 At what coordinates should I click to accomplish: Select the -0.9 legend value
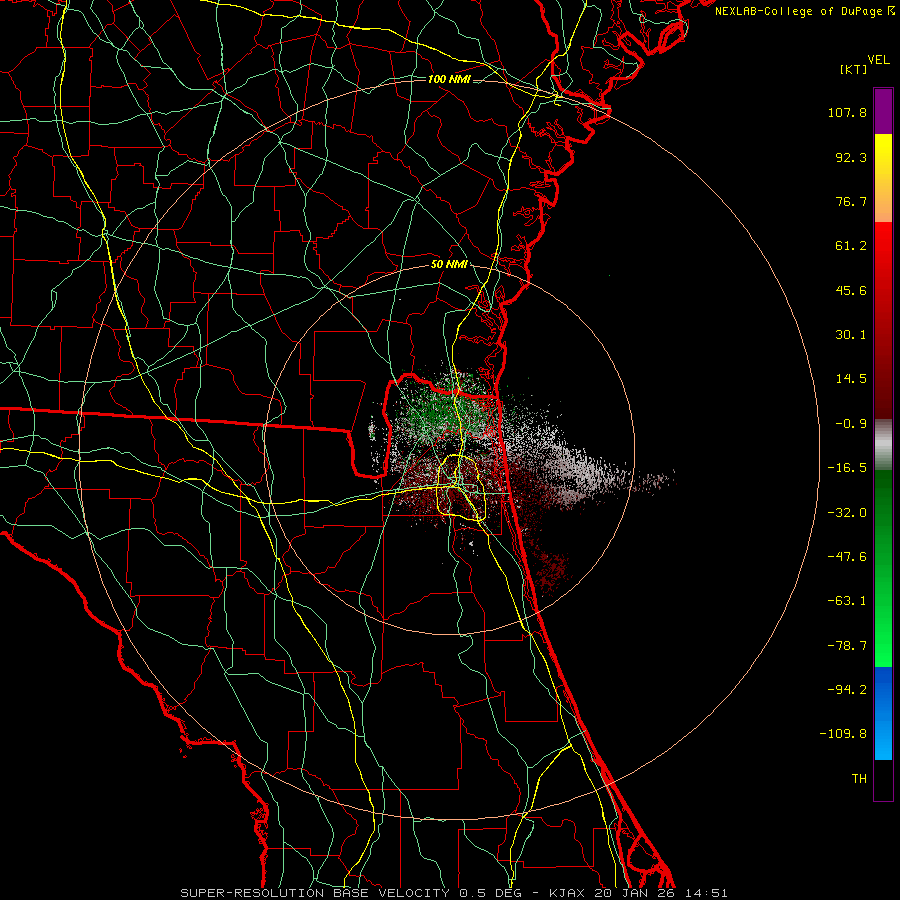point(851,424)
